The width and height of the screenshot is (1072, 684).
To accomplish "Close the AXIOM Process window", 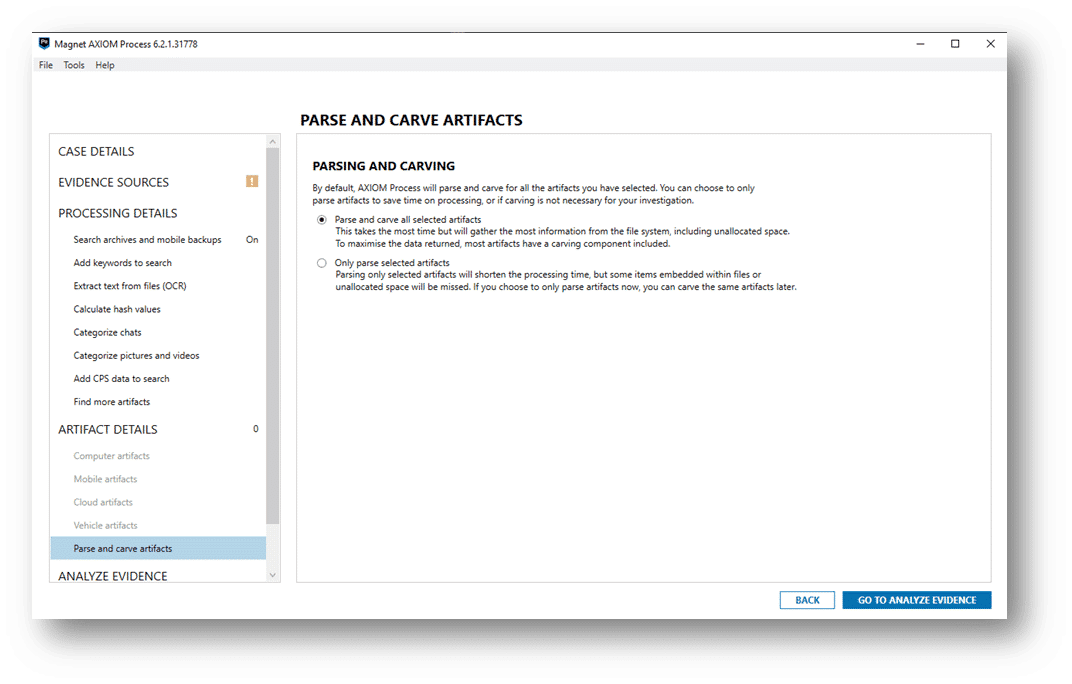I will pyautogui.click(x=991, y=44).
